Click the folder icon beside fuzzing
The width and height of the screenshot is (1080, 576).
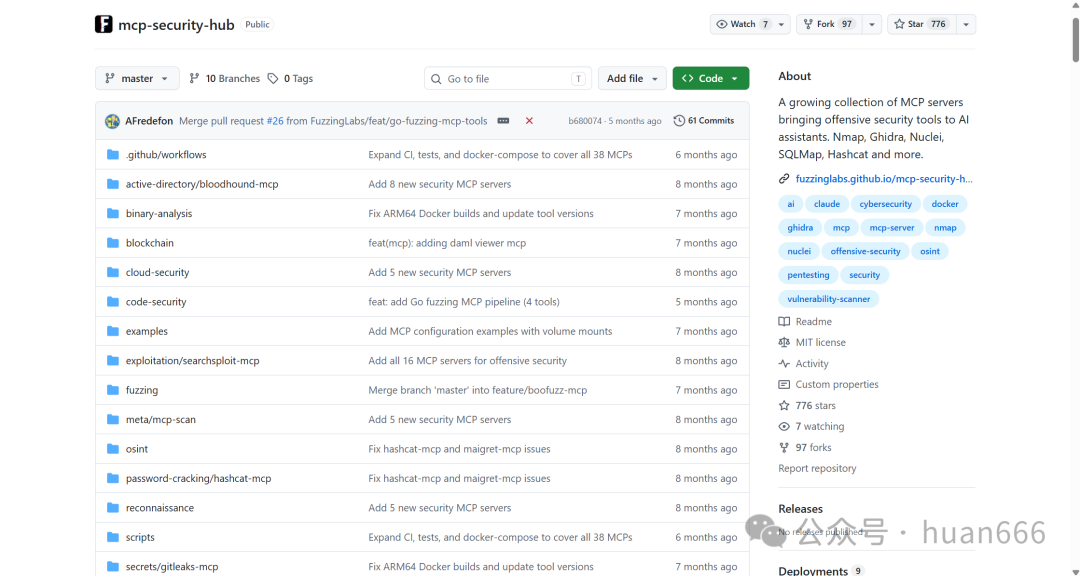[x=113, y=390]
